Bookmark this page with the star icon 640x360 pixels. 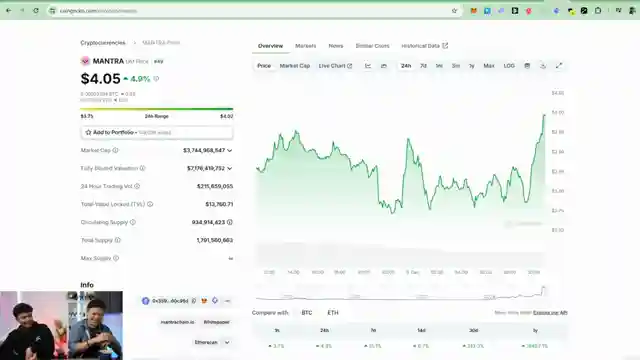(454, 11)
